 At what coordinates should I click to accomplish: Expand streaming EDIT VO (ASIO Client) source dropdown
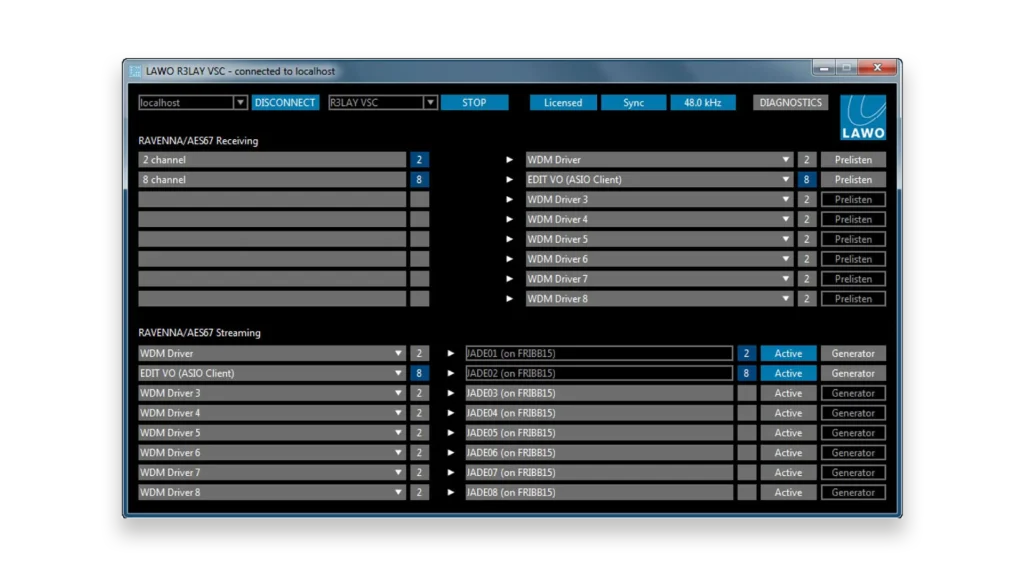click(398, 374)
